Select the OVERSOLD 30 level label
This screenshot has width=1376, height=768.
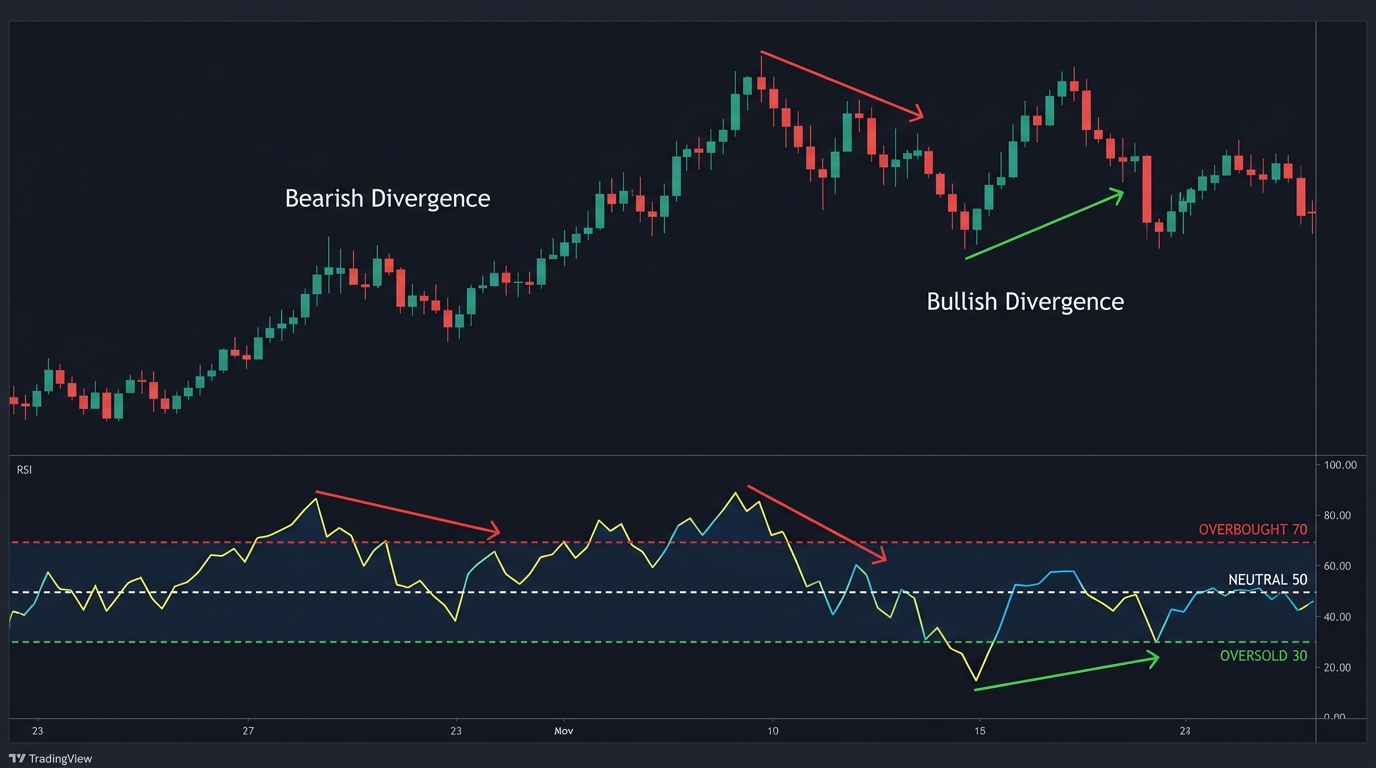coord(1263,657)
